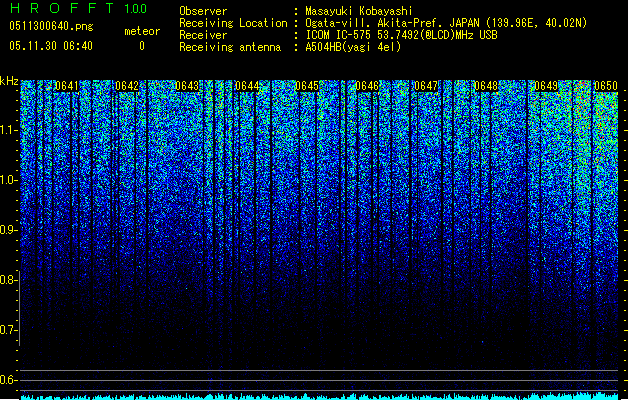The width and height of the screenshot is (629, 400).
Task: Click time marker 0645 on spectrogram
Action: (x=307, y=86)
